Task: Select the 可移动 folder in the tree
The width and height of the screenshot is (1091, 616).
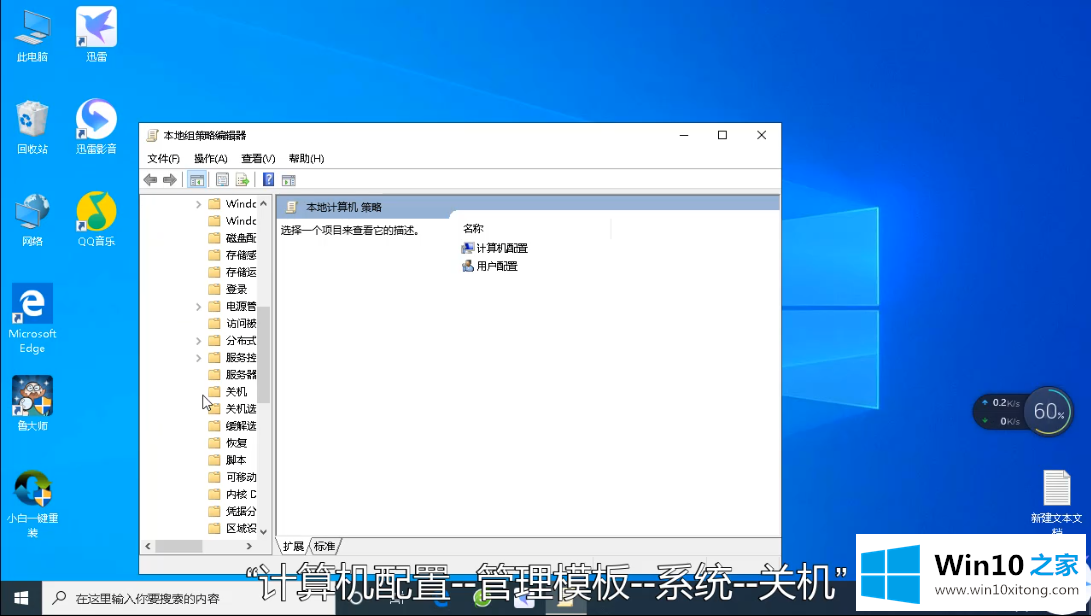Action: coord(232,477)
